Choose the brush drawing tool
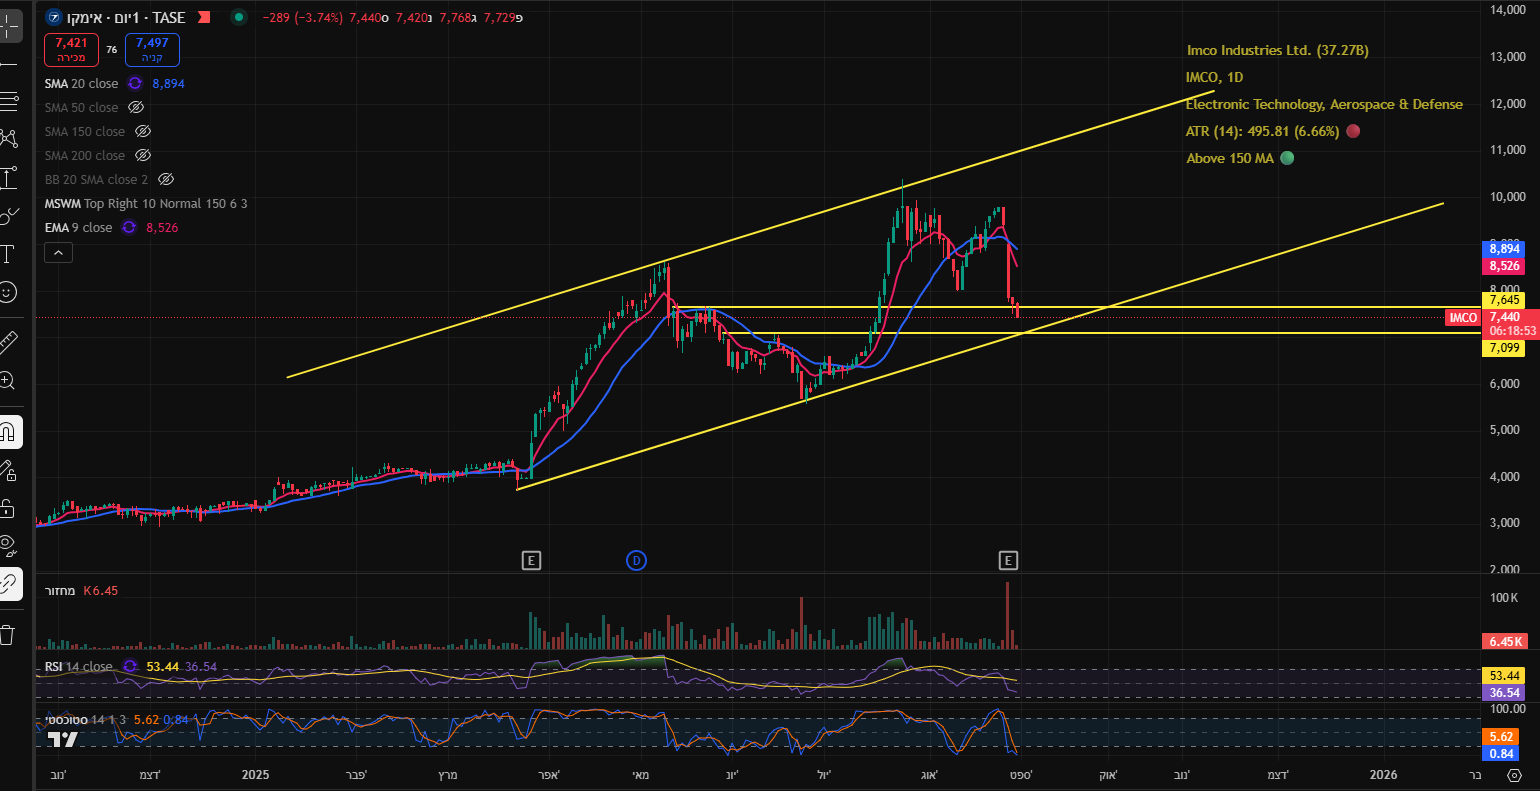Viewport: 1540px width, 791px height. [8, 215]
